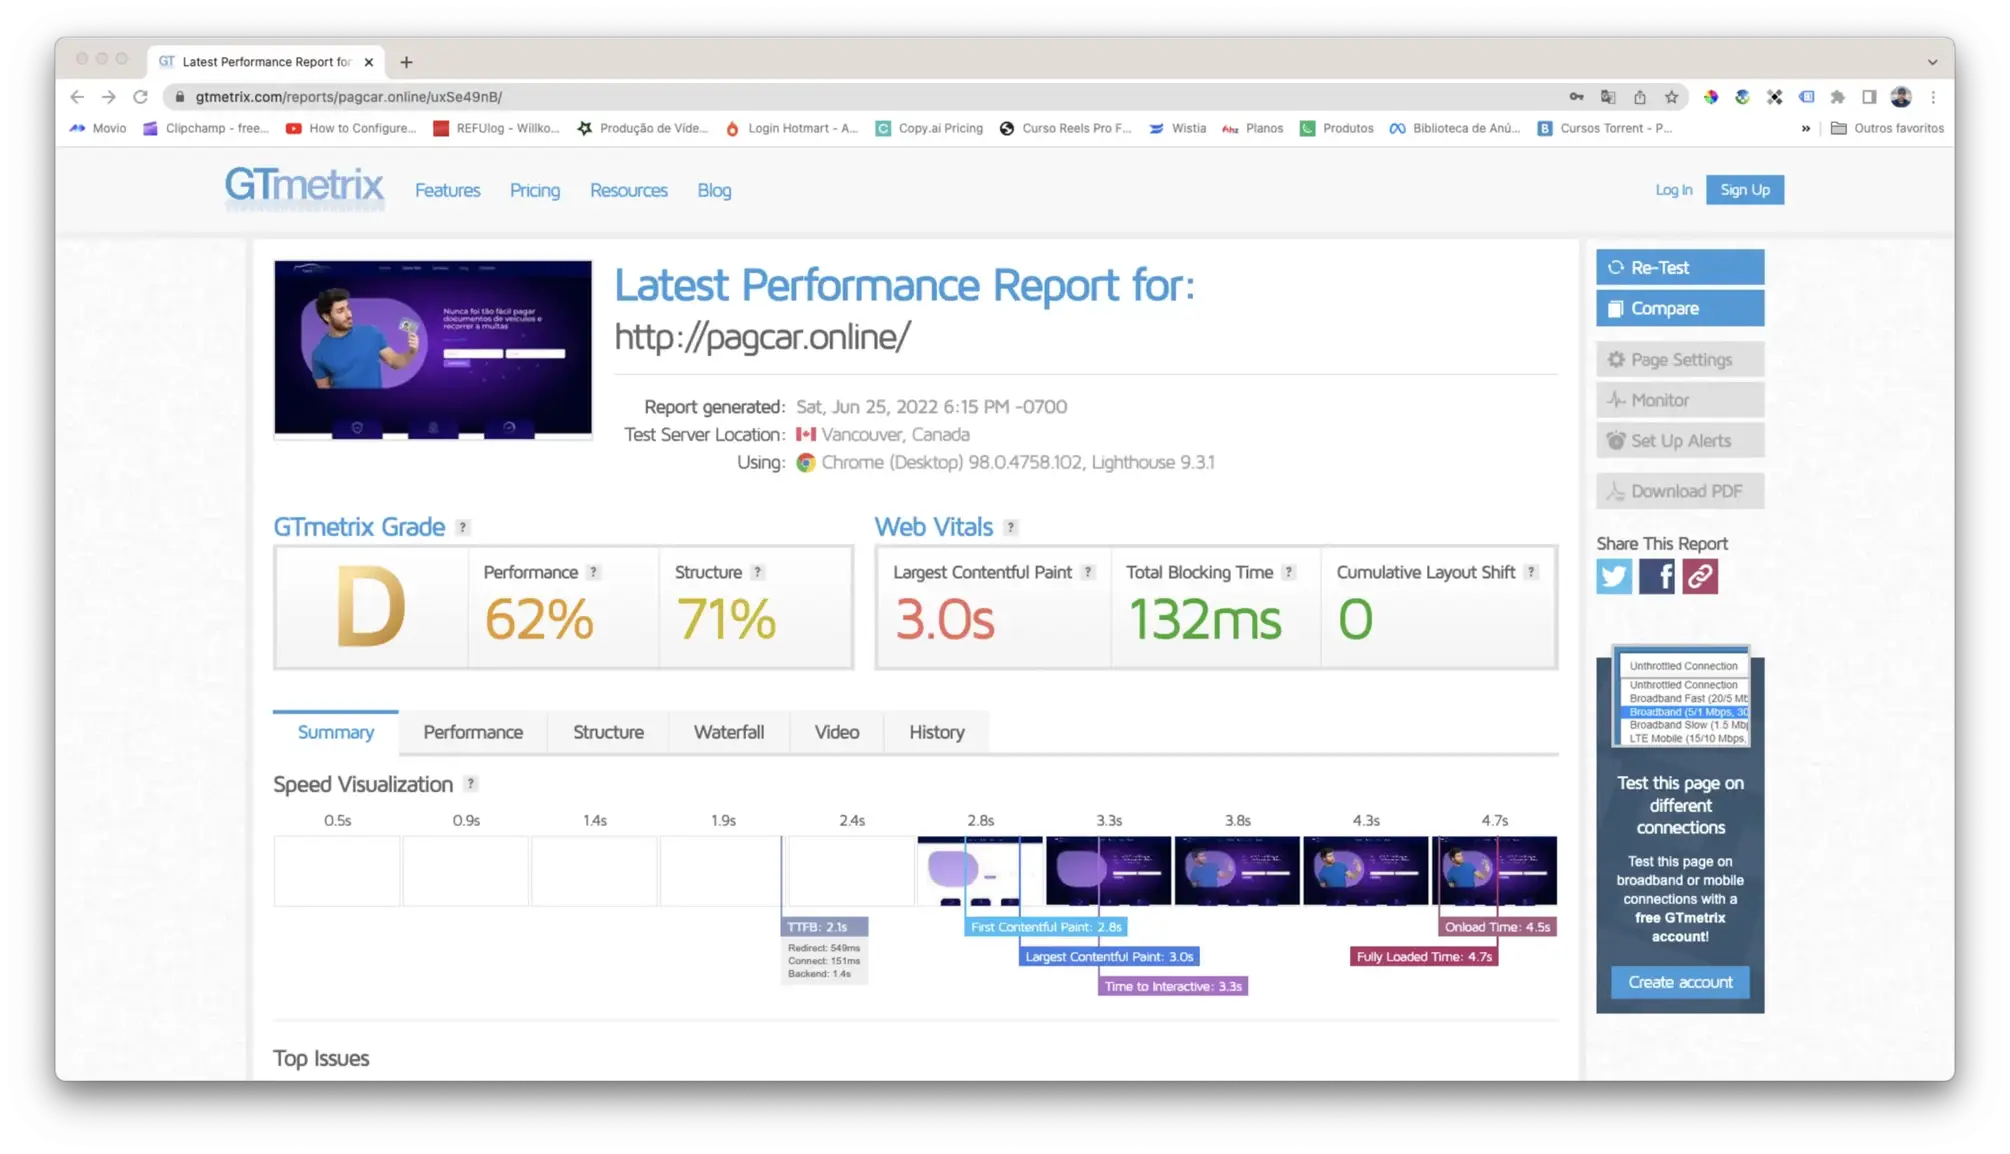Open Speed Visualization help icon
The height and width of the screenshot is (1154, 2010).
[470, 784]
